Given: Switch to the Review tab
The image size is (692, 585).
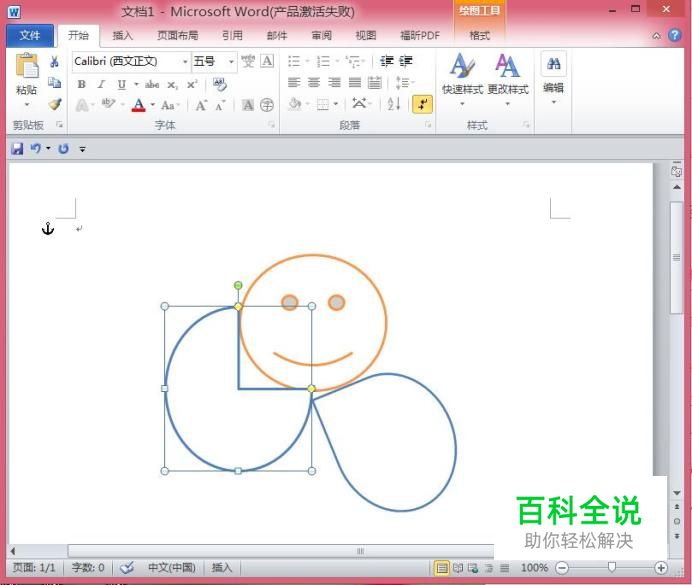Looking at the screenshot, I should (321, 36).
